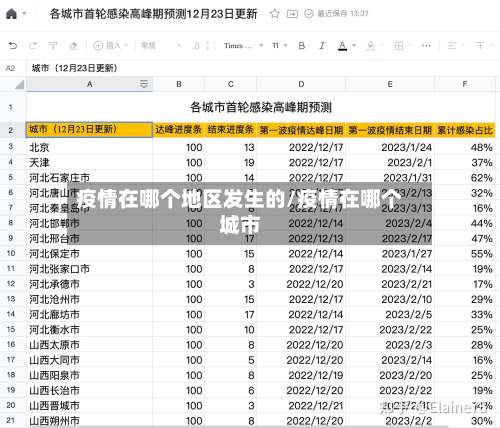Toggle bold formatting

[302, 46]
